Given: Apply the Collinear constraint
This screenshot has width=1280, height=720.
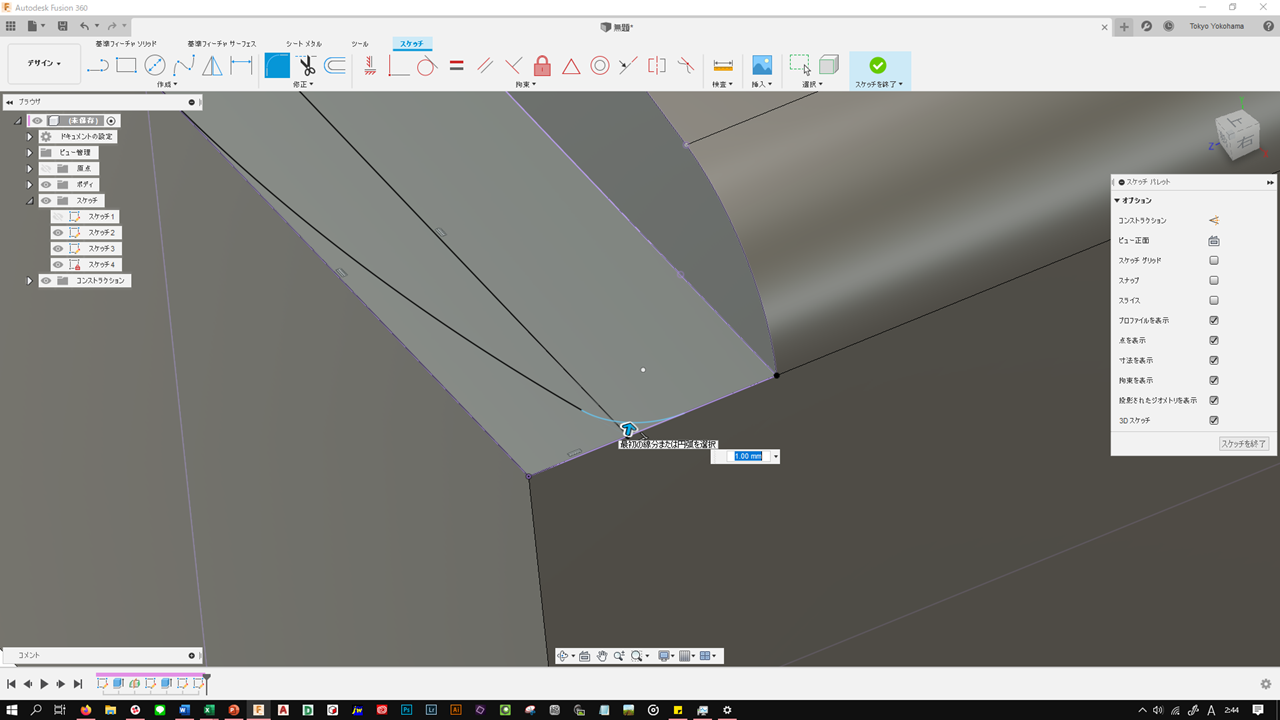Looking at the screenshot, I should click(x=628, y=66).
